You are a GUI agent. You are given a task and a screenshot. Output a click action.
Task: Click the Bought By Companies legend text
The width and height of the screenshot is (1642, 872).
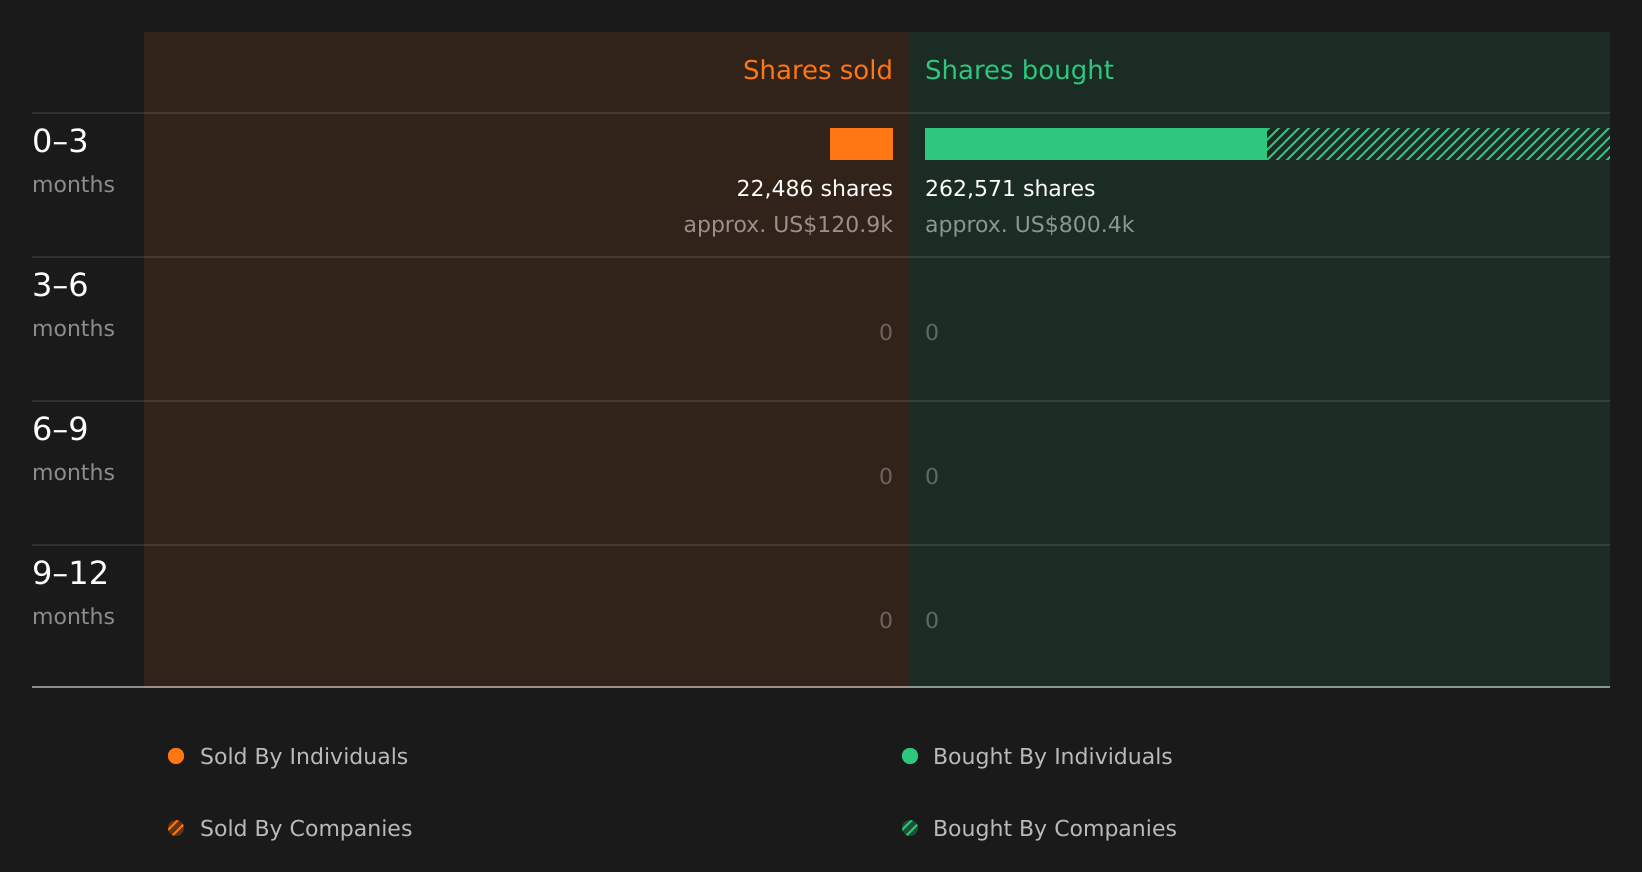(x=1054, y=828)
